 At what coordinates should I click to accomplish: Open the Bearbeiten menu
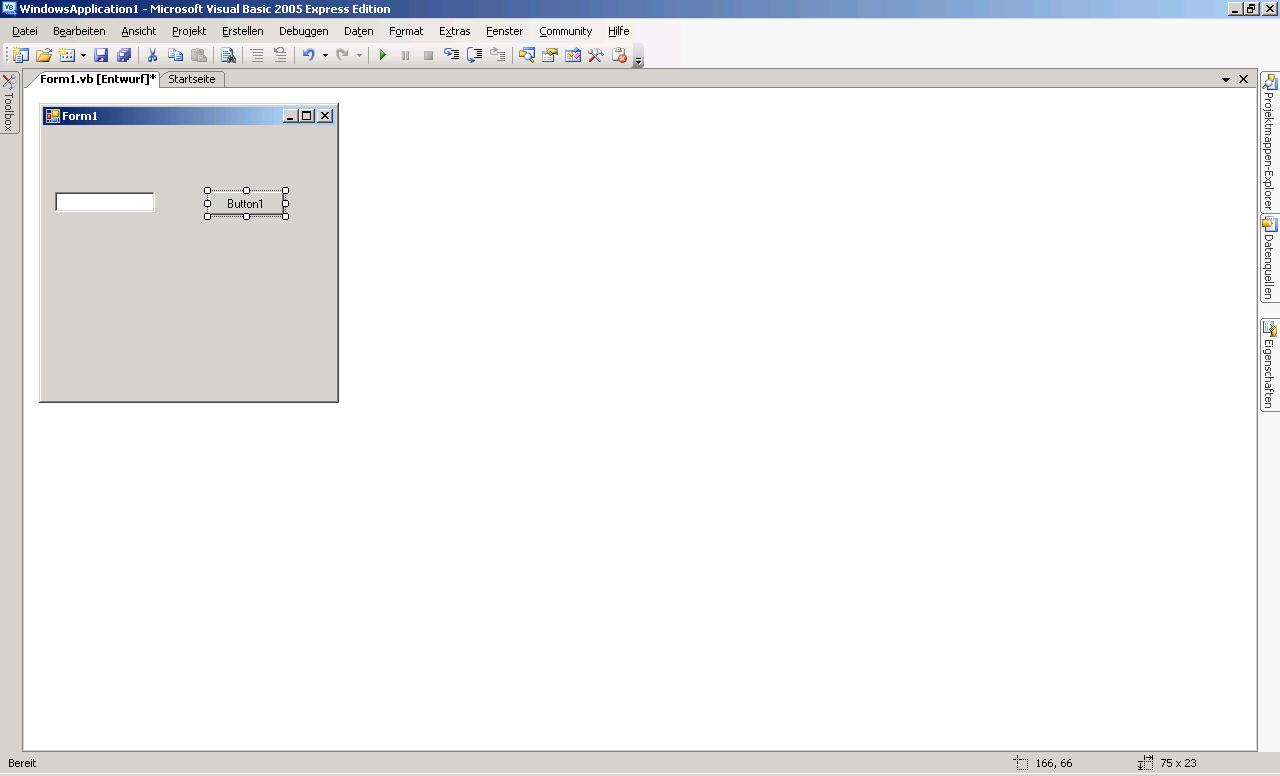pyautogui.click(x=79, y=31)
